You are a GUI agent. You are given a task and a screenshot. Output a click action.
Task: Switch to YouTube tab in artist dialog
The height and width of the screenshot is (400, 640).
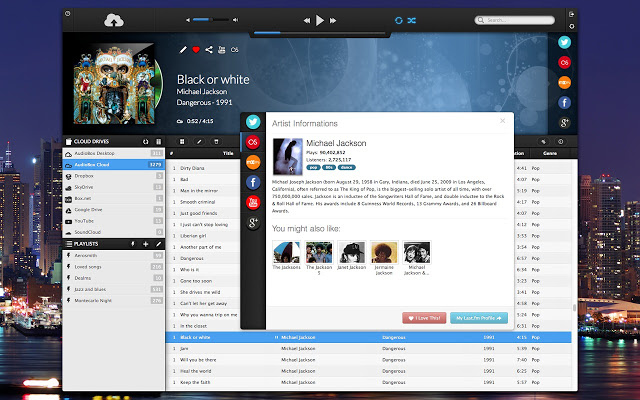[253, 202]
